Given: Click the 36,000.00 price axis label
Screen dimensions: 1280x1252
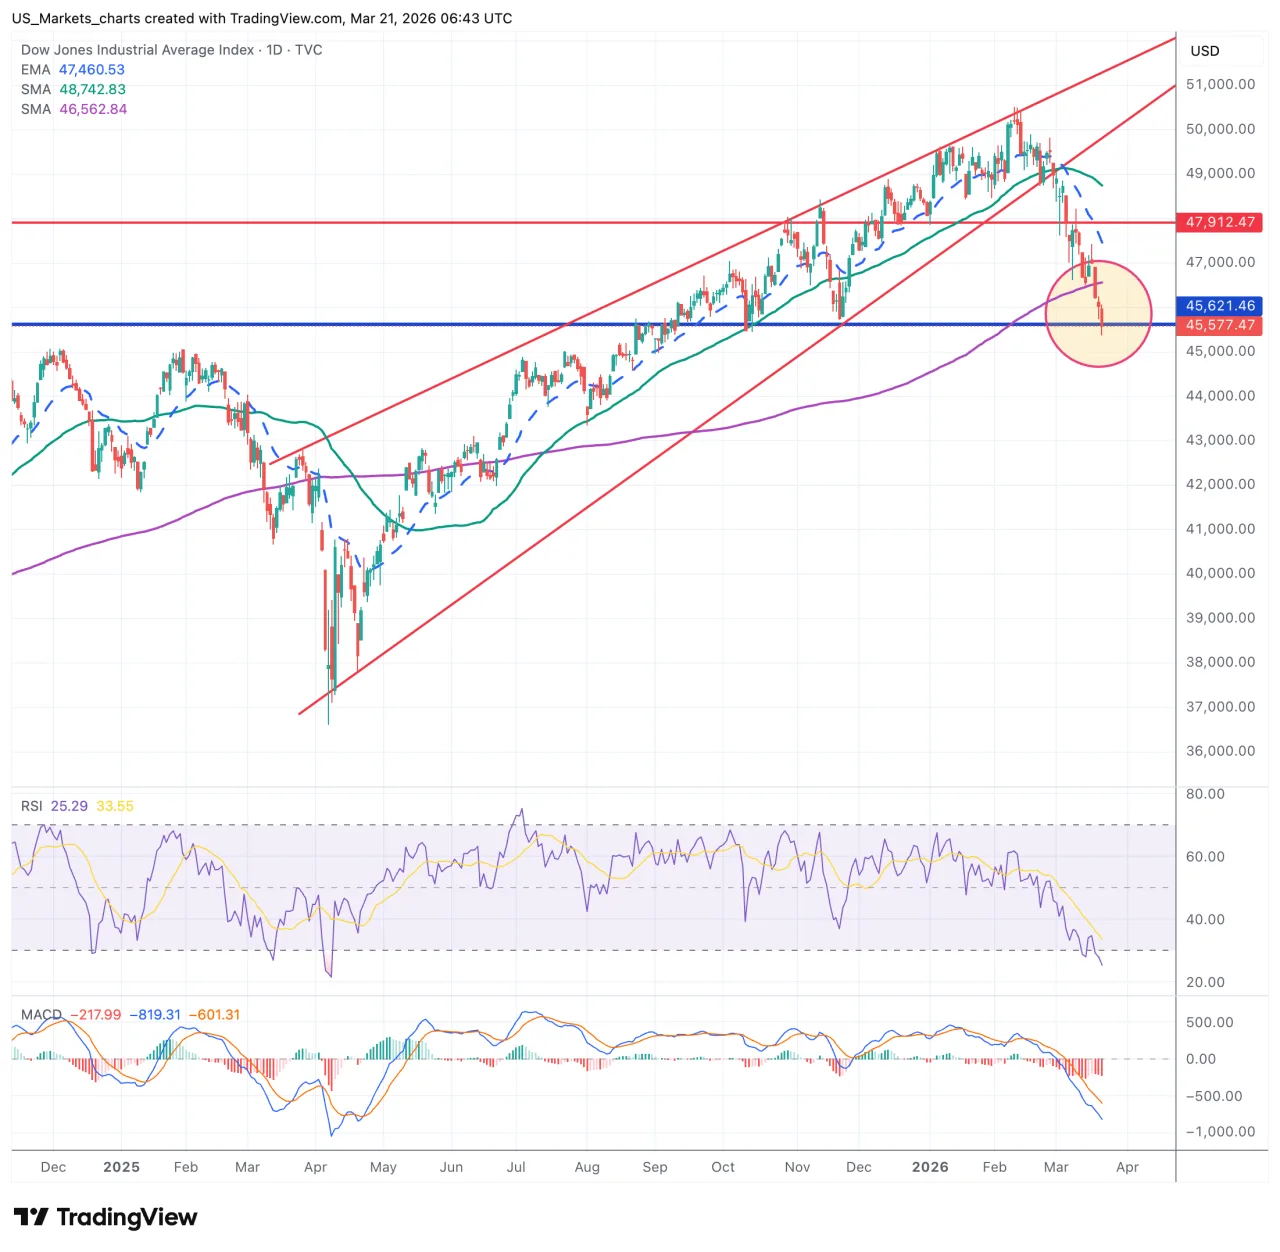Looking at the screenshot, I should pos(1220,751).
